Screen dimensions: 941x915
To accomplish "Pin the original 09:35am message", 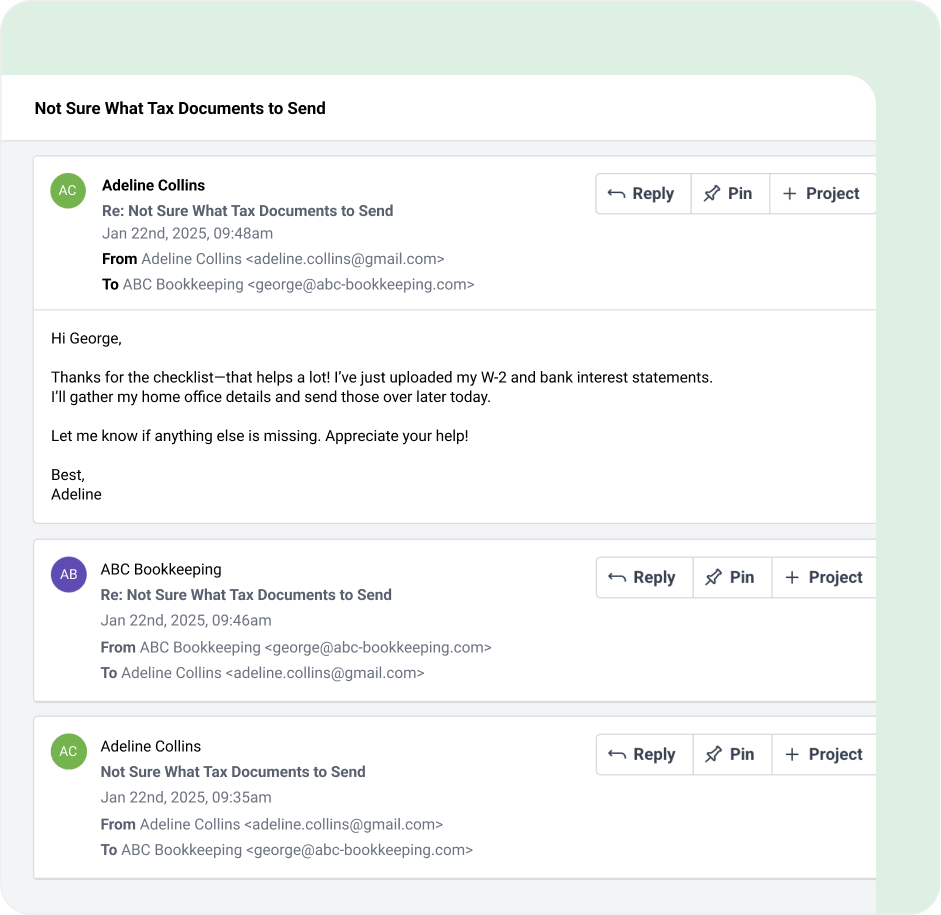I will pyautogui.click(x=732, y=754).
